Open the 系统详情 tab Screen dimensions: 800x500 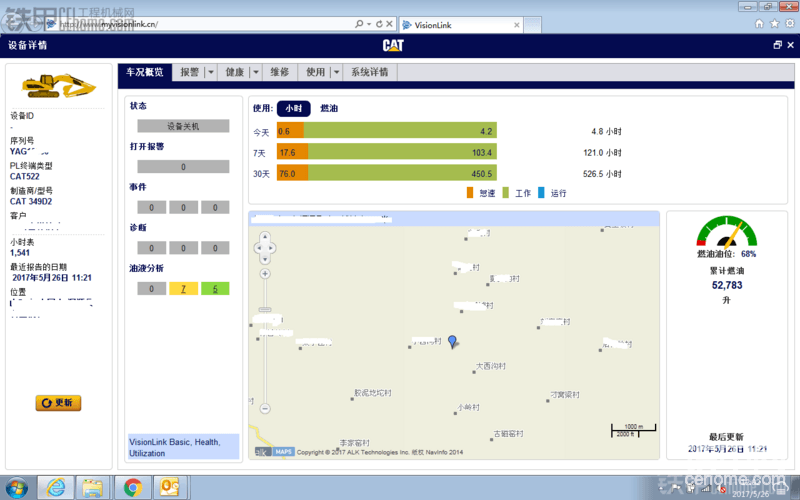pyautogui.click(x=370, y=72)
